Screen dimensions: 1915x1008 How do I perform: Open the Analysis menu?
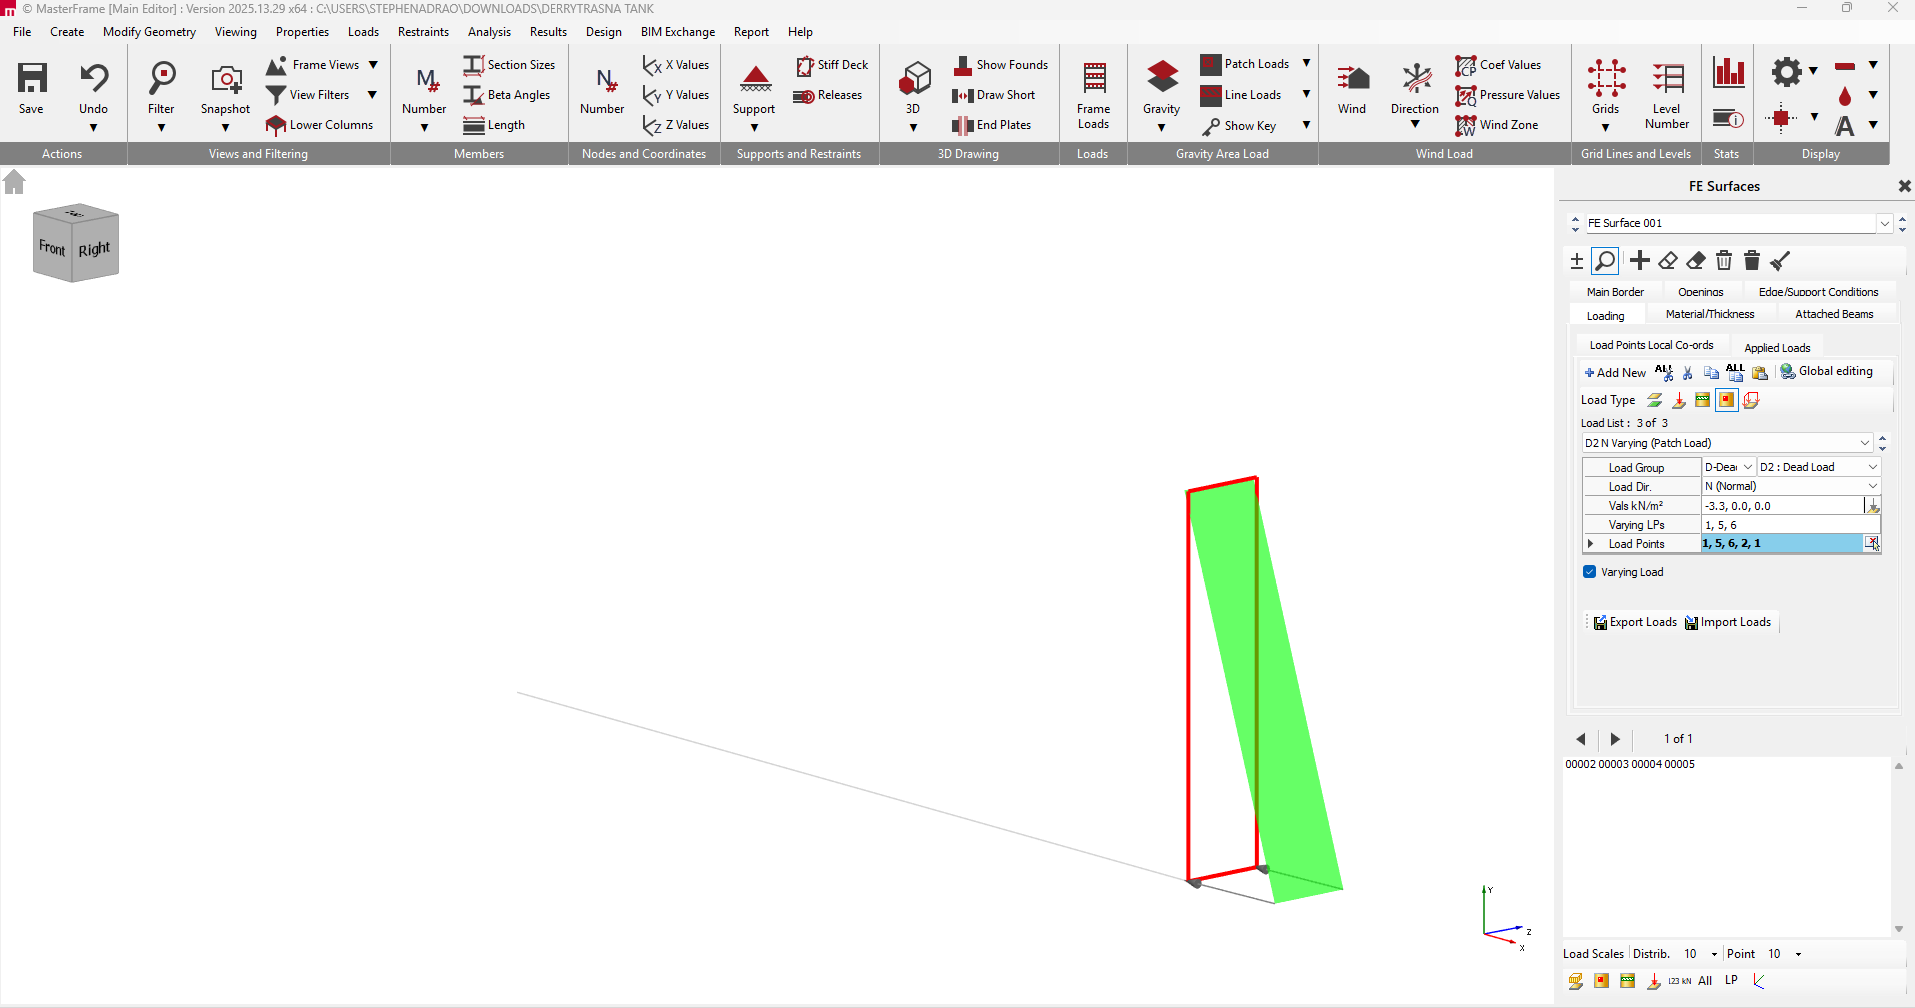coord(489,32)
